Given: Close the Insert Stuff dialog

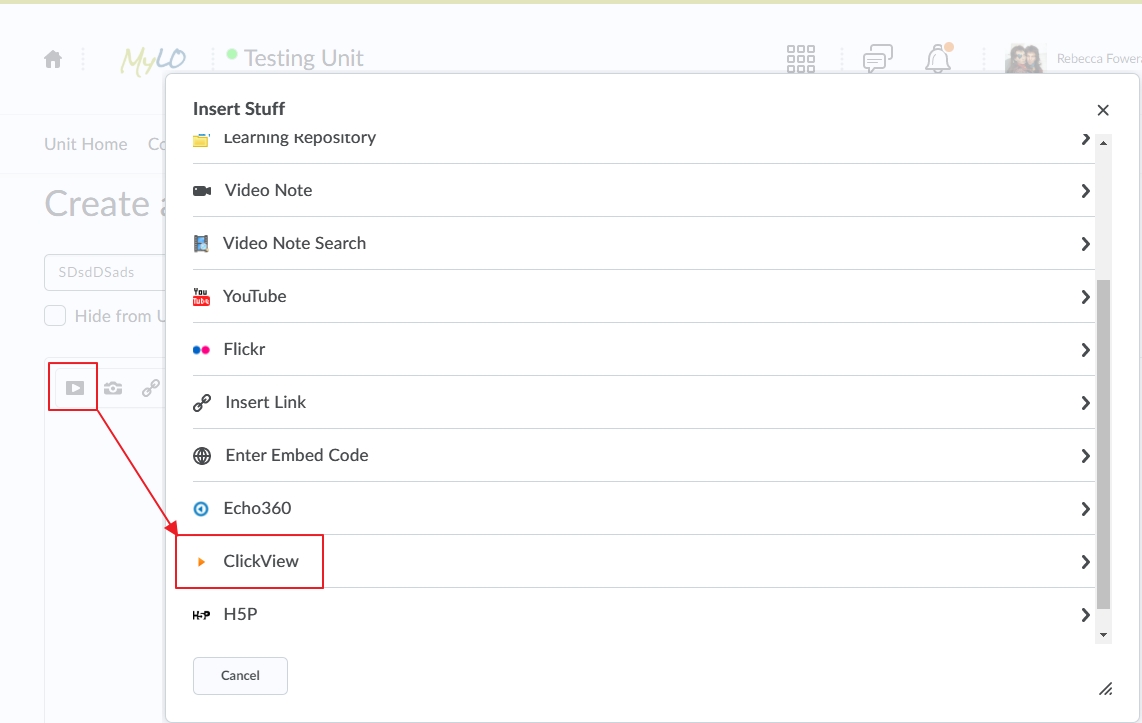Looking at the screenshot, I should [x=1103, y=110].
